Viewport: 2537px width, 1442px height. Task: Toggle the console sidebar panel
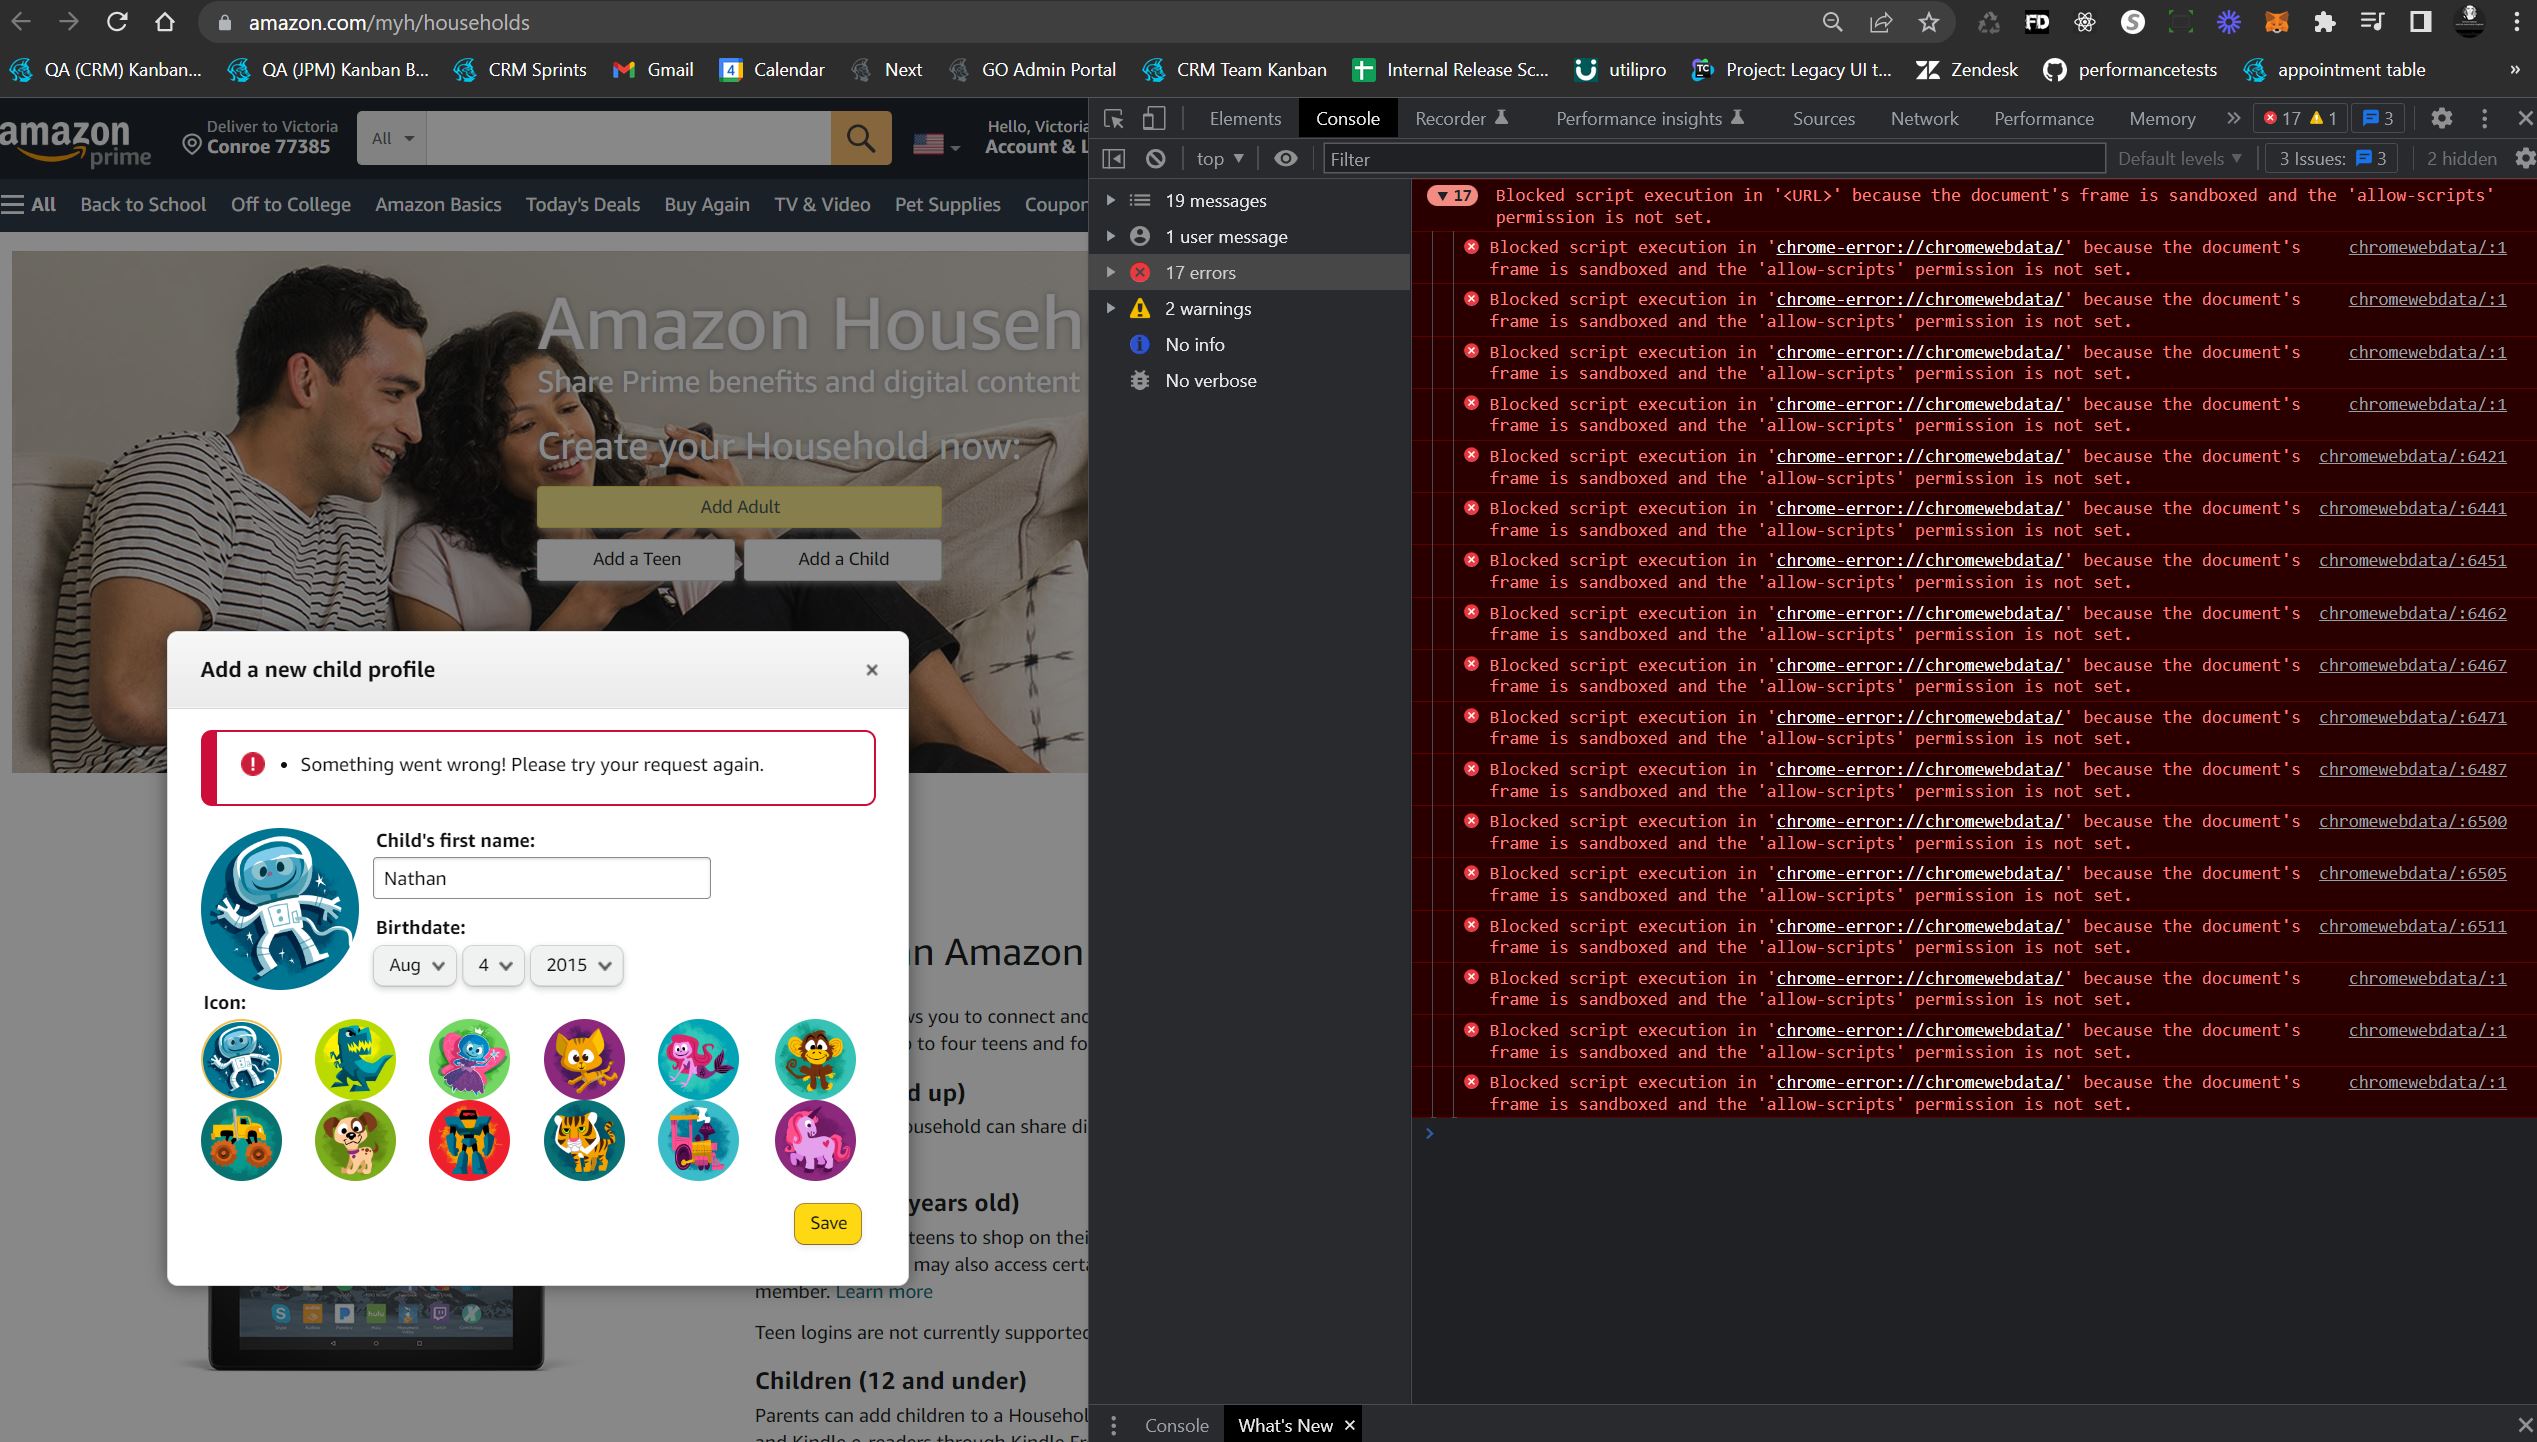[1113, 159]
